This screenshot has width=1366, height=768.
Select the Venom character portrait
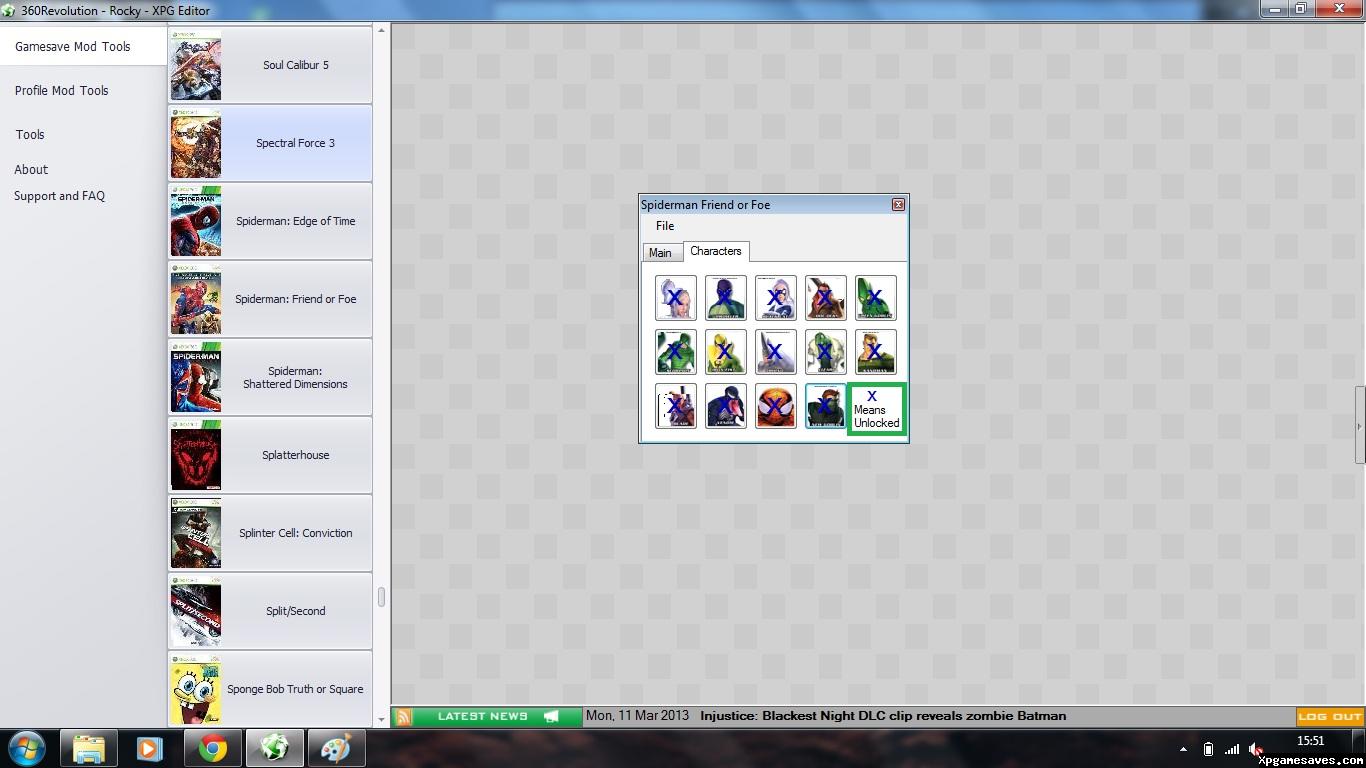coord(726,406)
